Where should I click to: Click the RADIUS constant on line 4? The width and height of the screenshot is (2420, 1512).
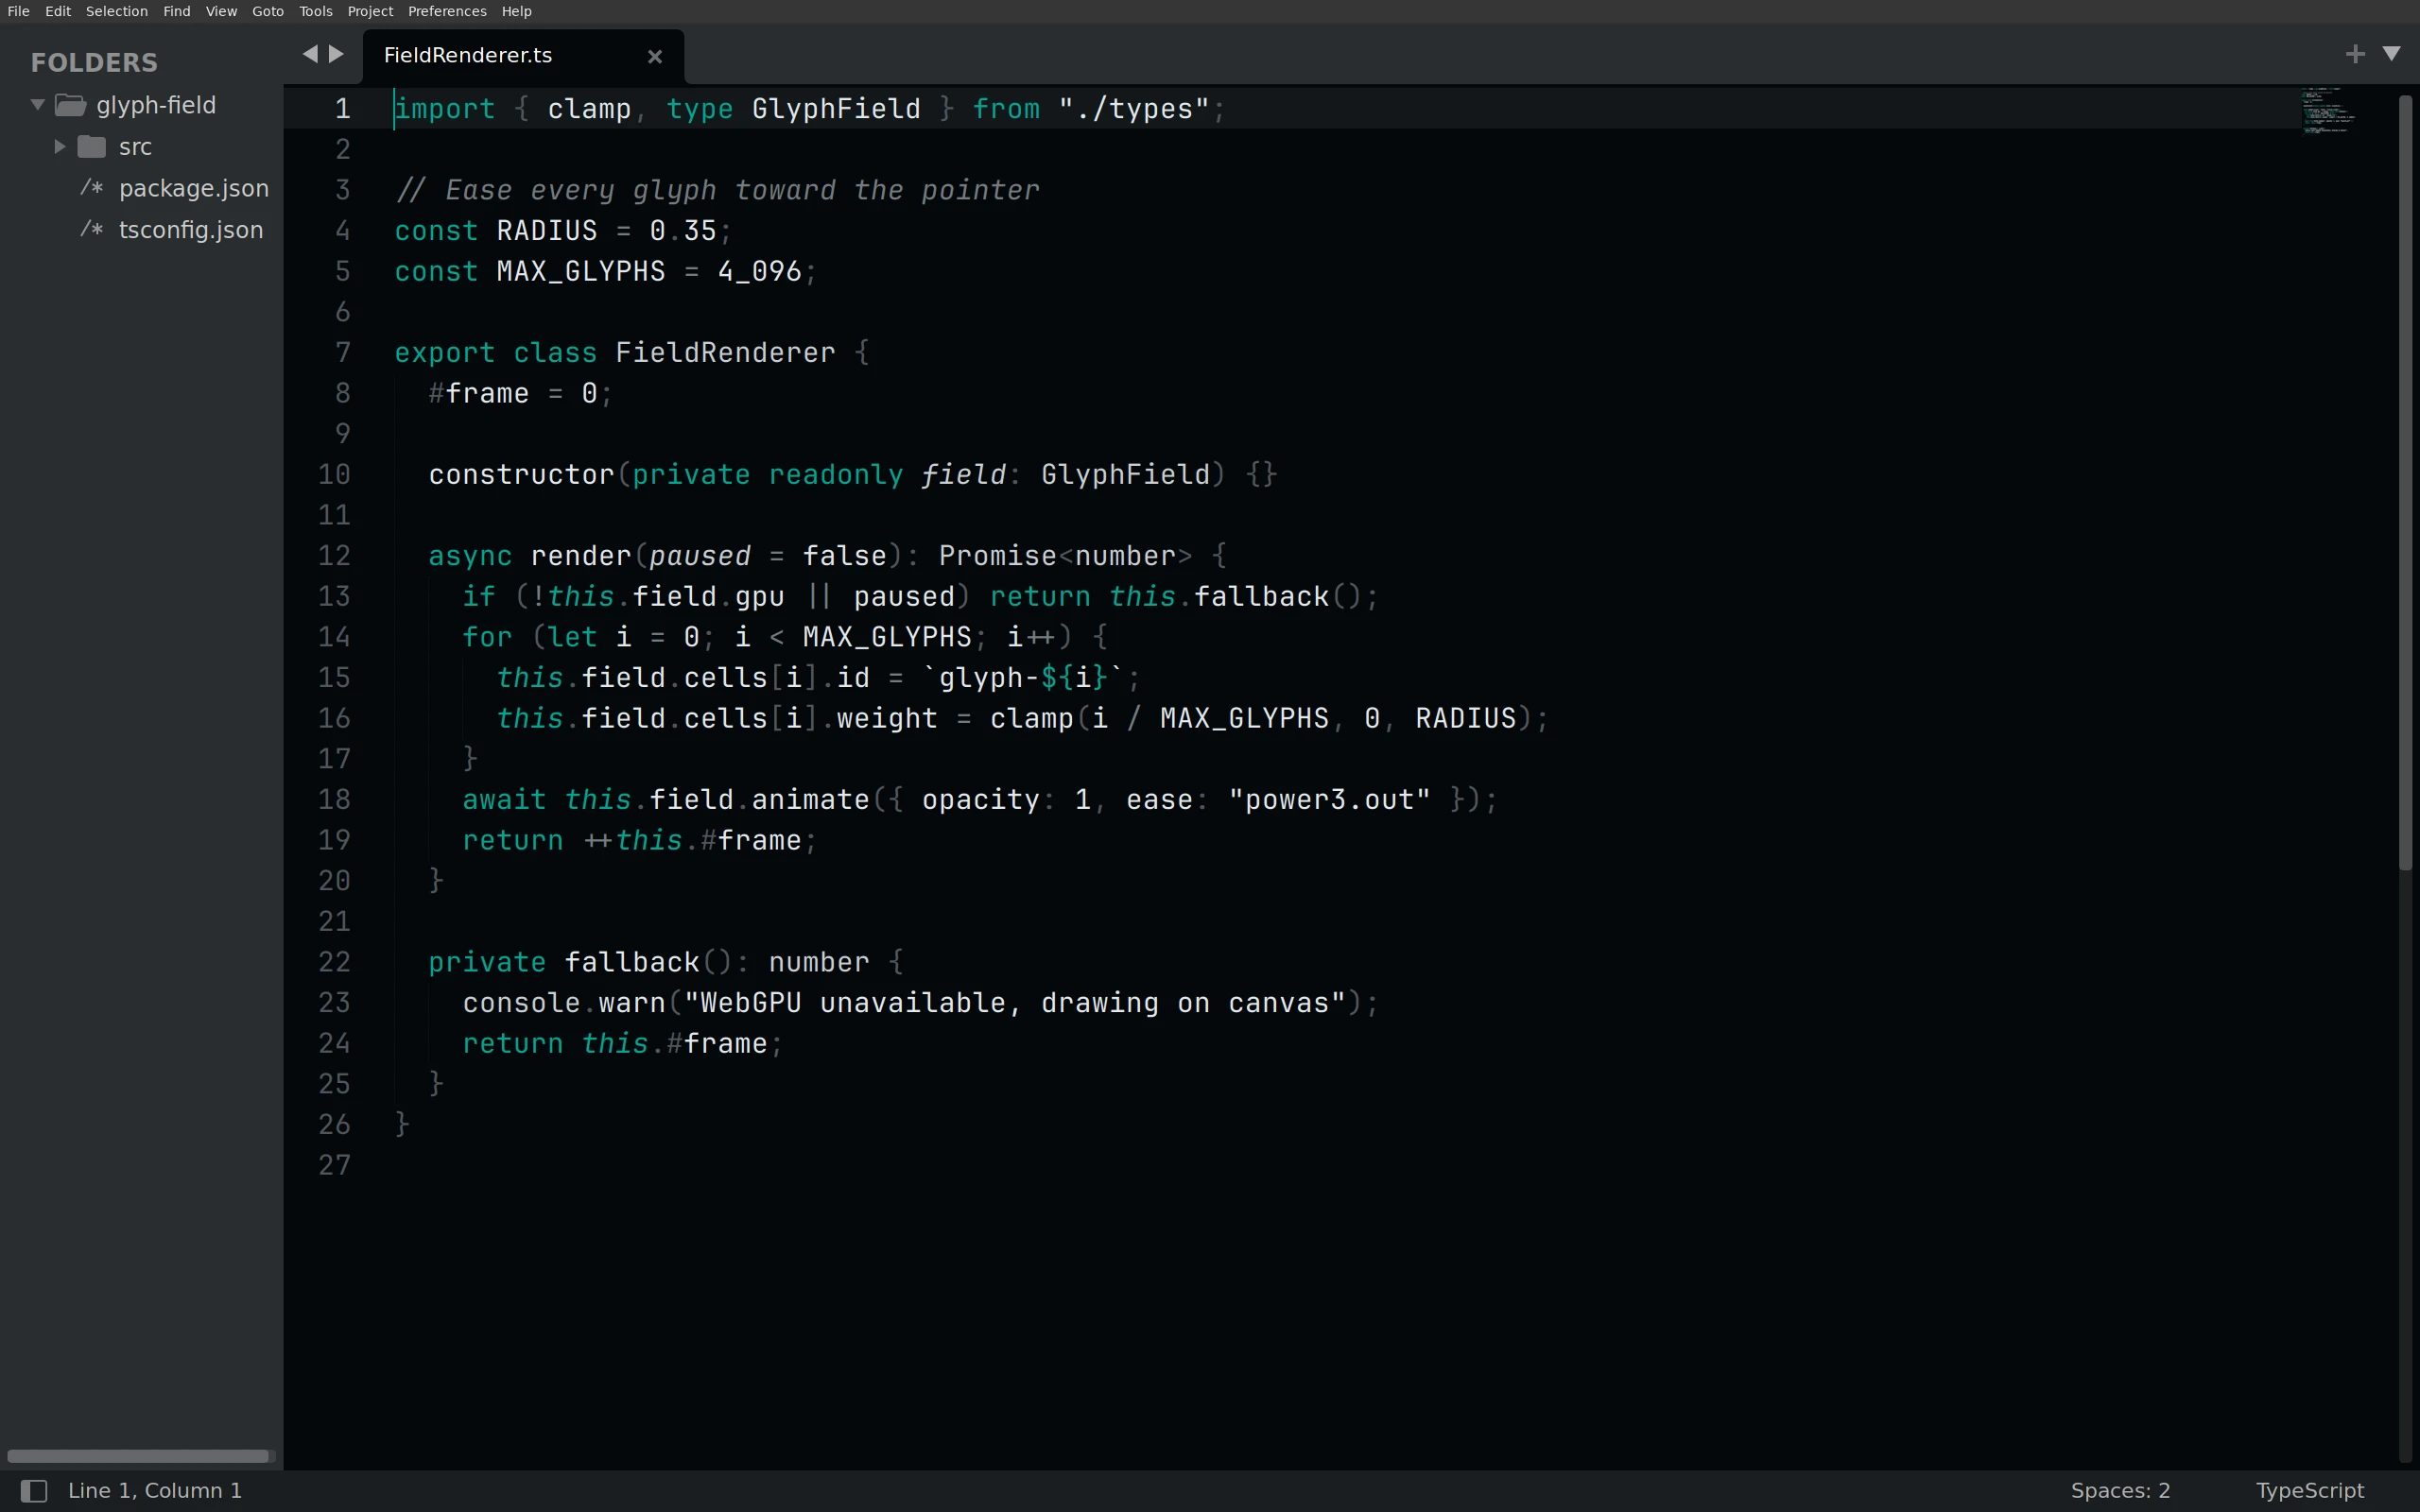(547, 231)
